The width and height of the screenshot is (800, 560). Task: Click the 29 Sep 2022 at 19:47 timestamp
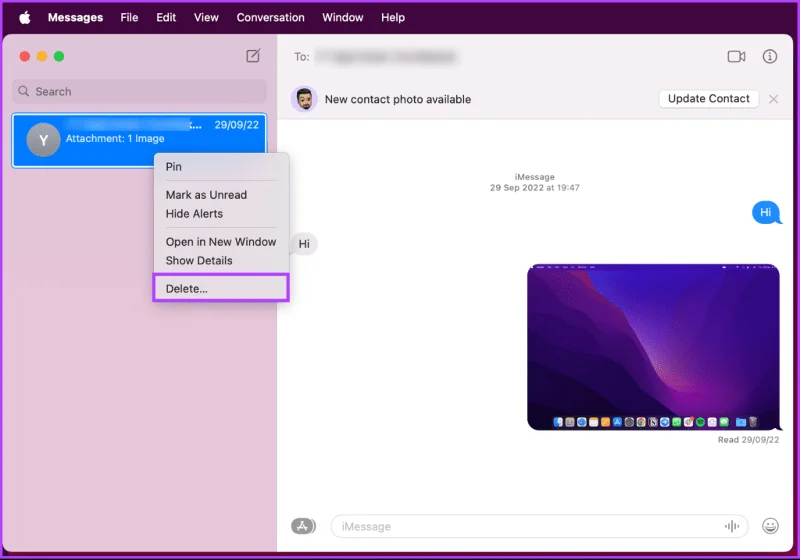point(535,188)
